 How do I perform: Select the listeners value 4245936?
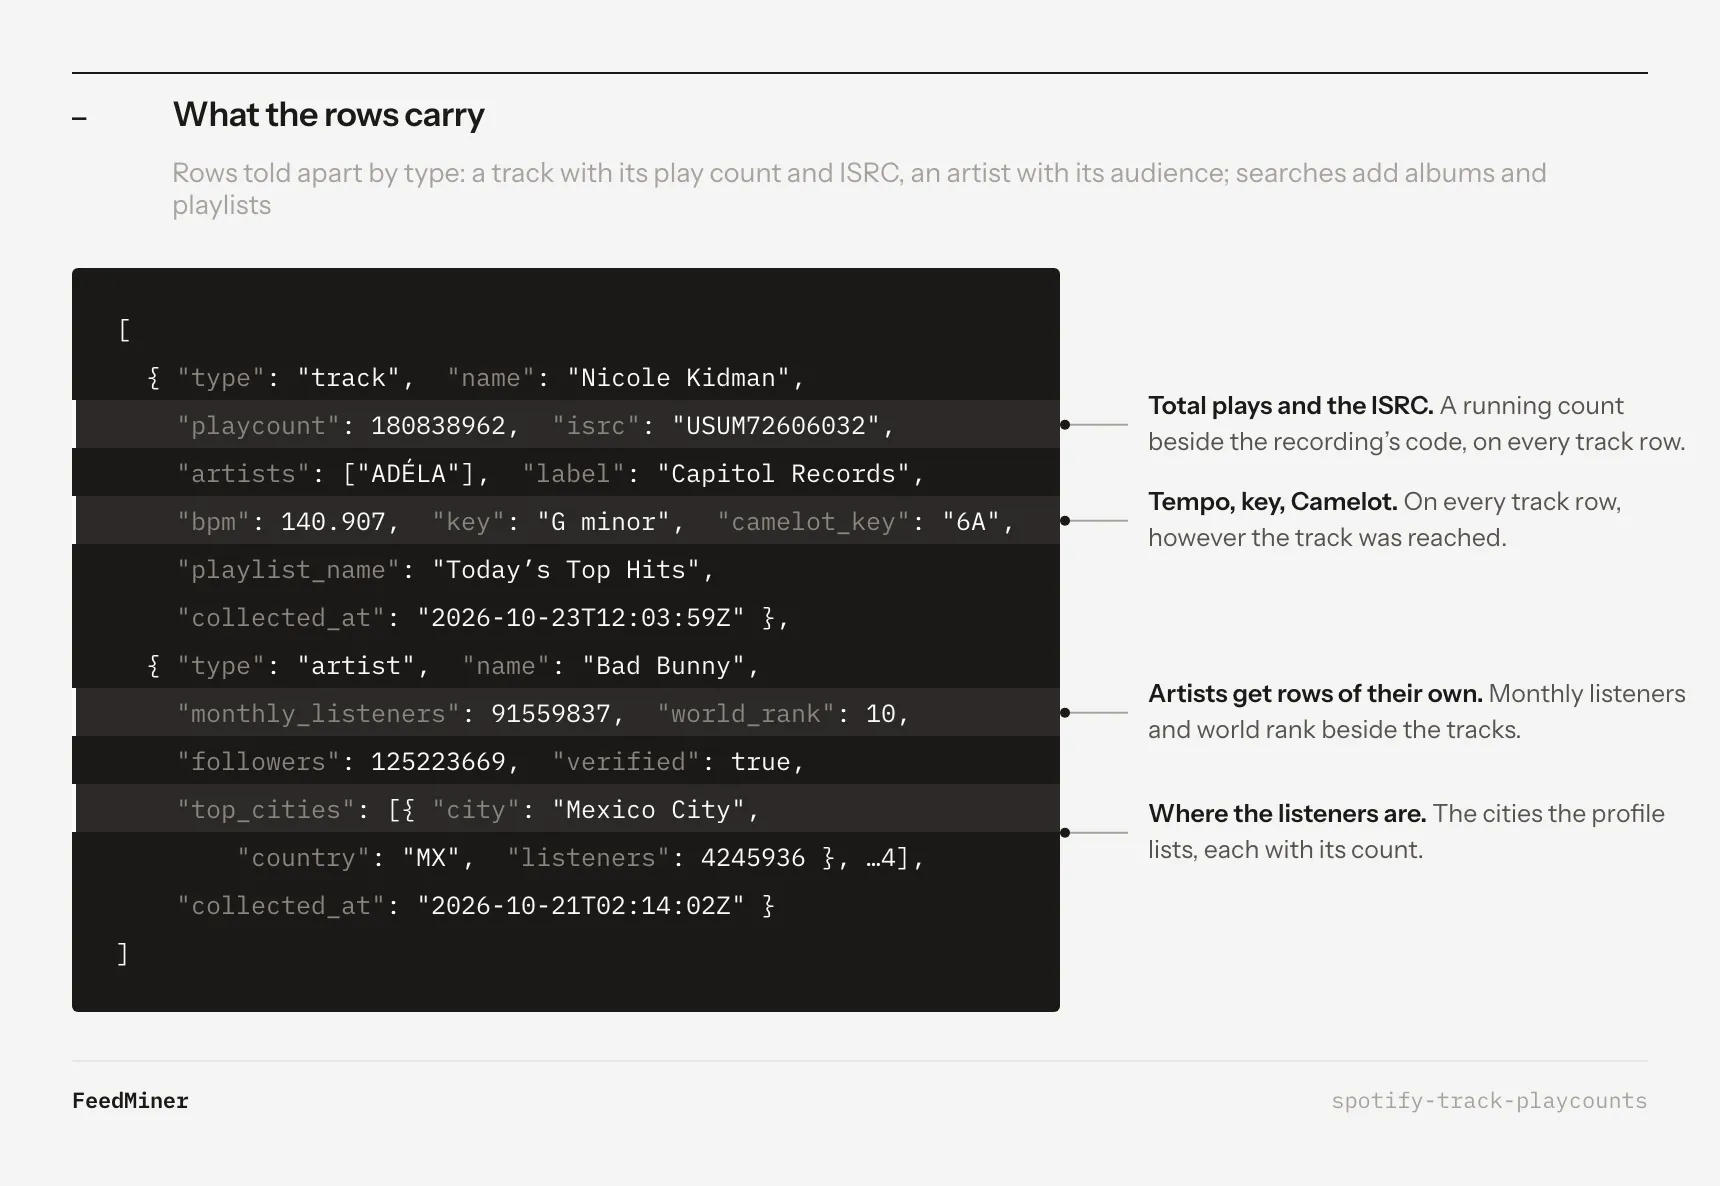click(x=753, y=858)
